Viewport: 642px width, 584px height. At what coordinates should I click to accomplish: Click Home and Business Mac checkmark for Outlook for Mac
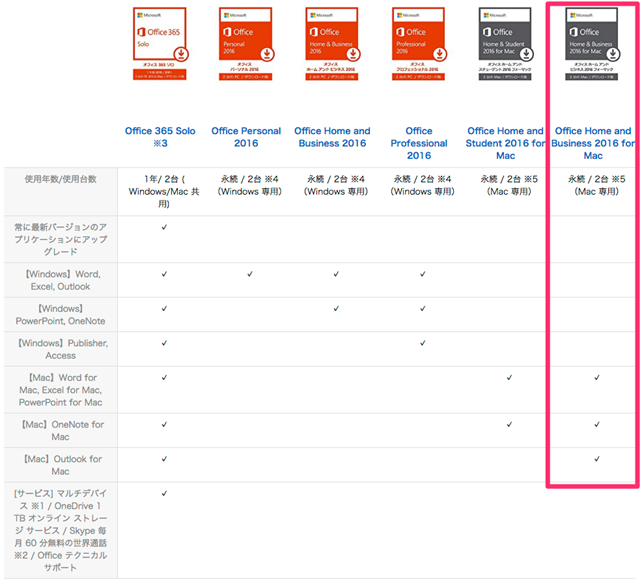tap(597, 459)
